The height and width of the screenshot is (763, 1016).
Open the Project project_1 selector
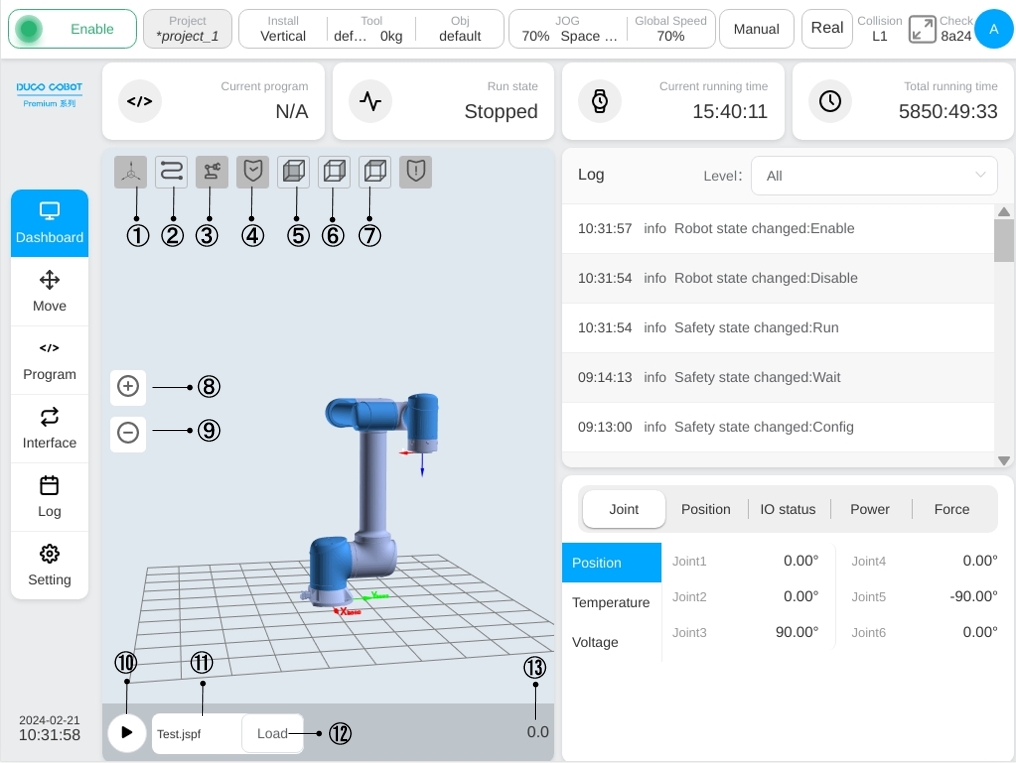[187, 29]
